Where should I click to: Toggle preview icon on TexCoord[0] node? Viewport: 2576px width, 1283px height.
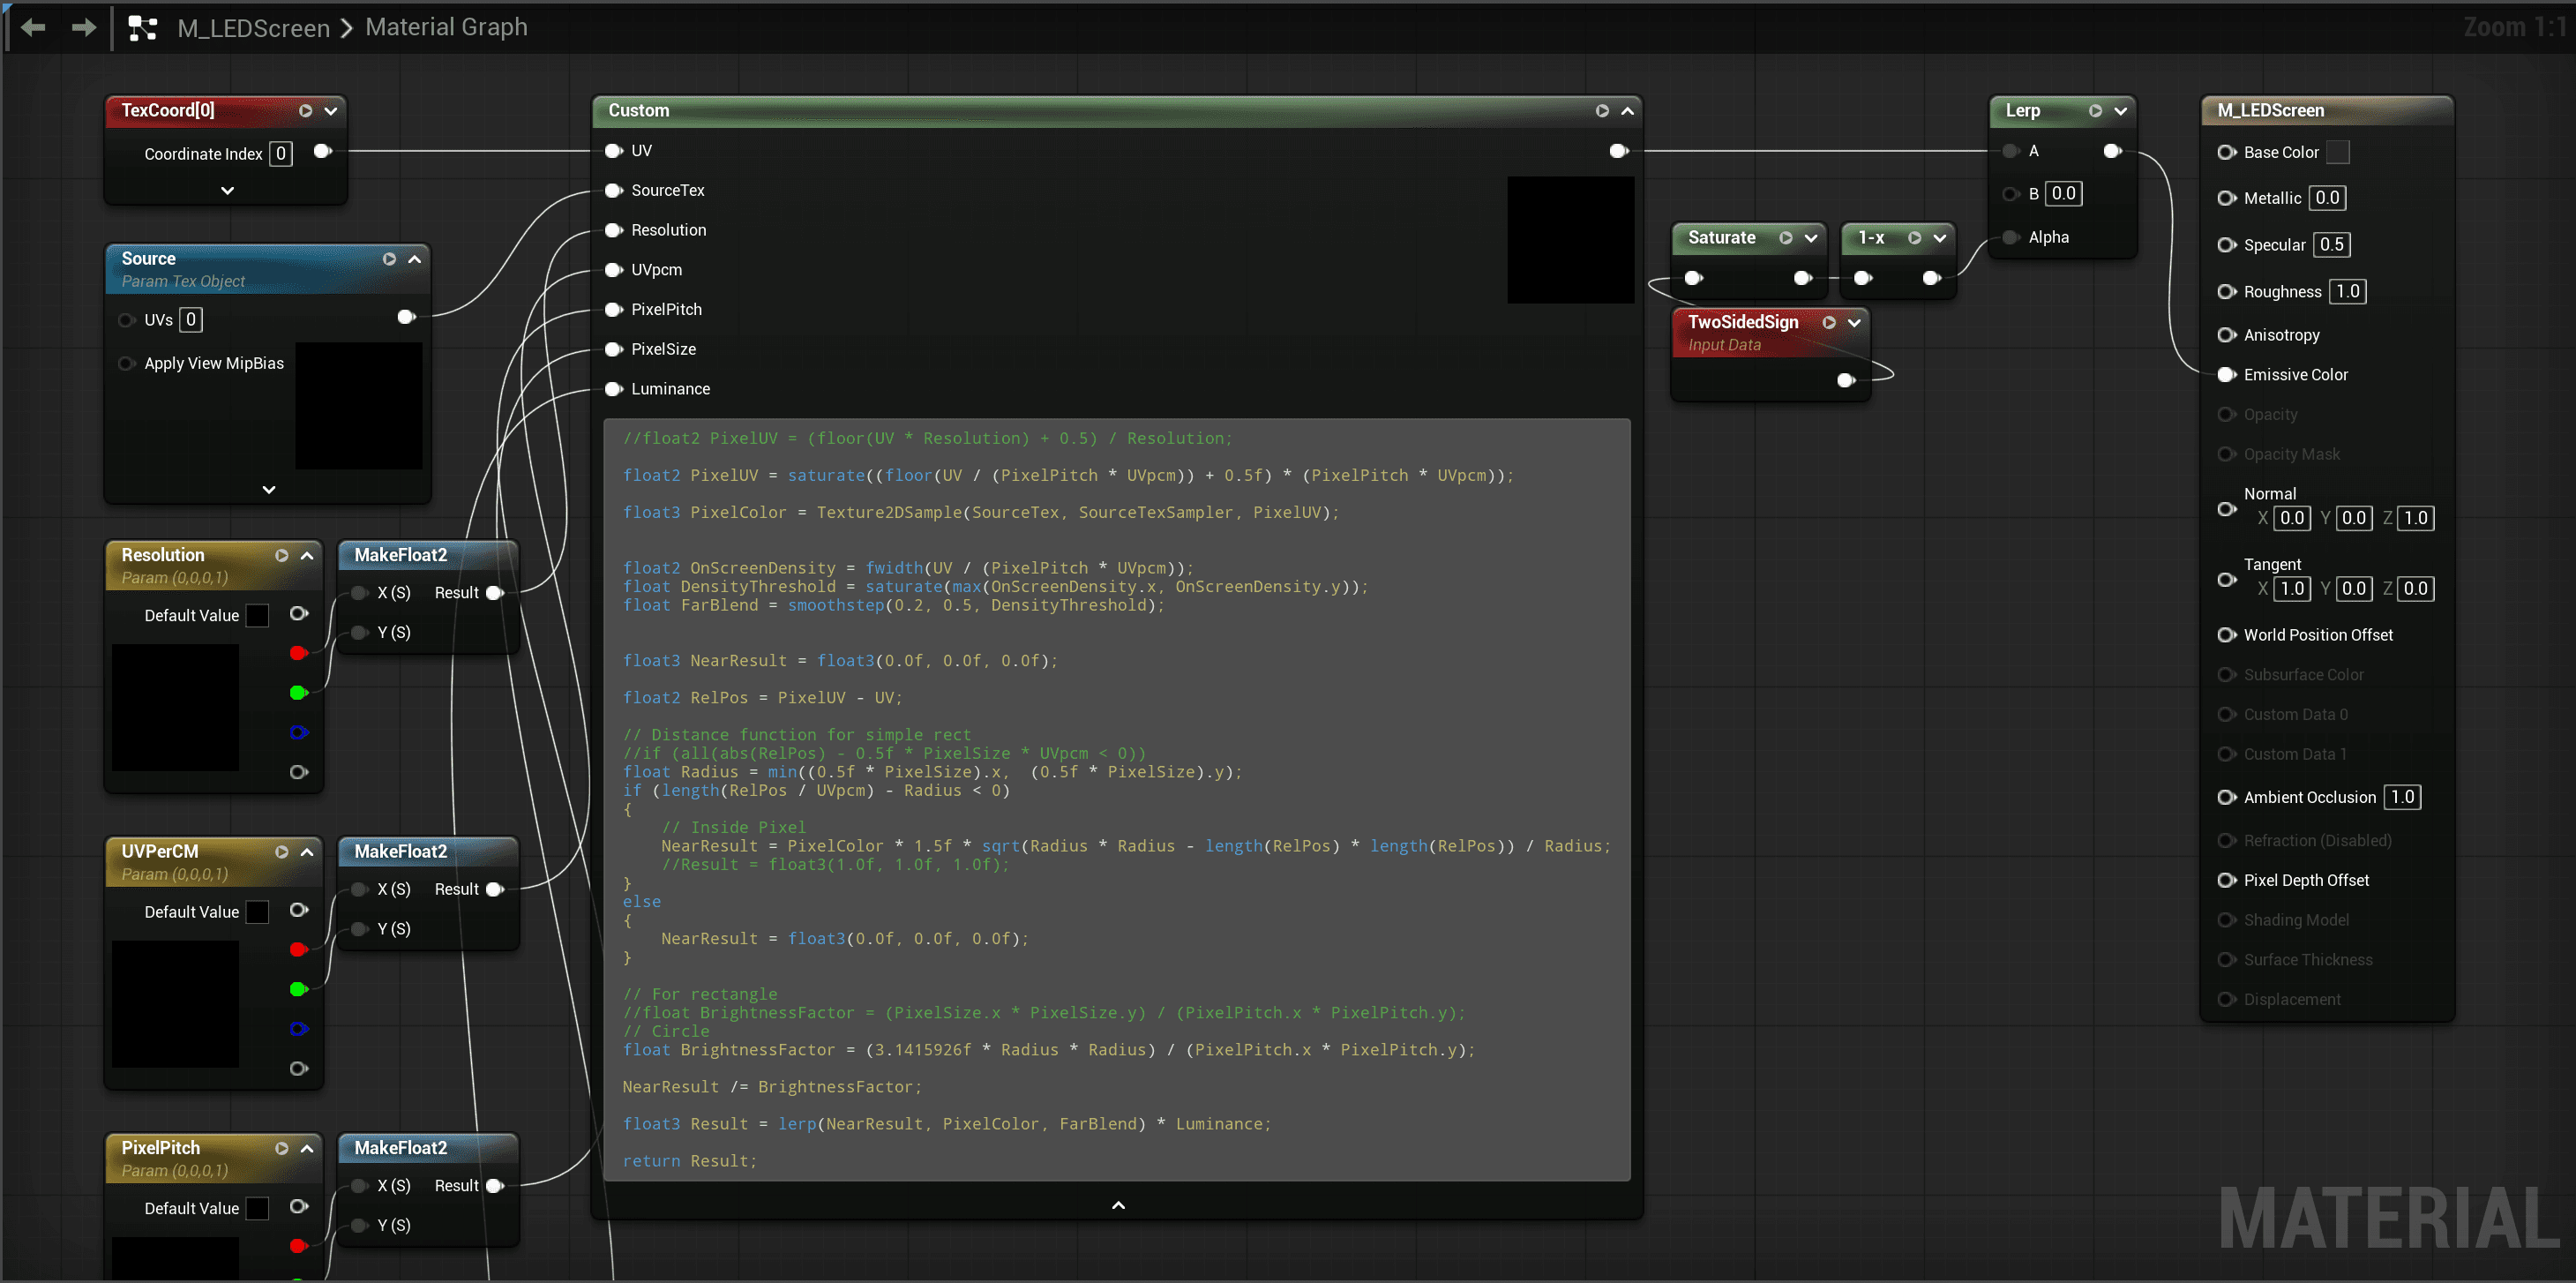point(305,111)
